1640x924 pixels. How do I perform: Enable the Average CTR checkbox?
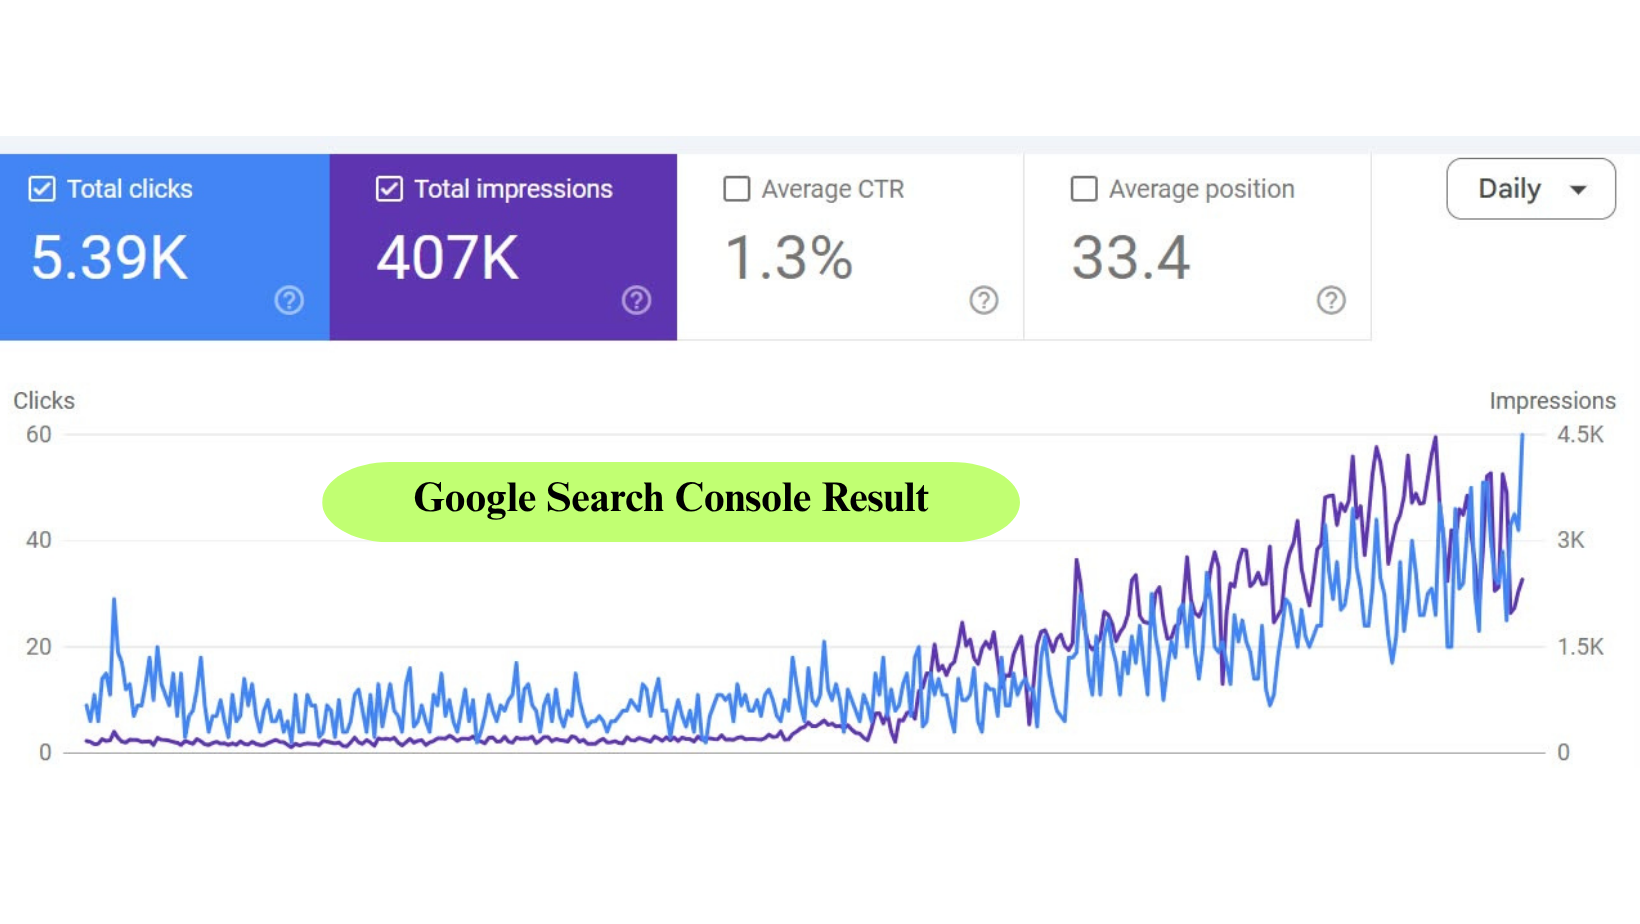[x=737, y=188]
